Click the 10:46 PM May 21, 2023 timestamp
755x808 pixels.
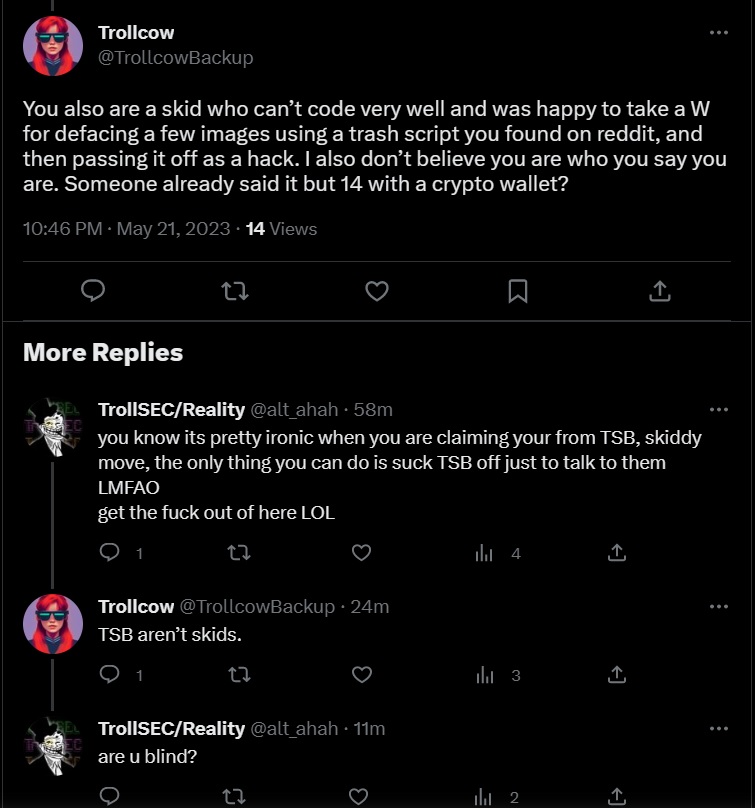(126, 229)
